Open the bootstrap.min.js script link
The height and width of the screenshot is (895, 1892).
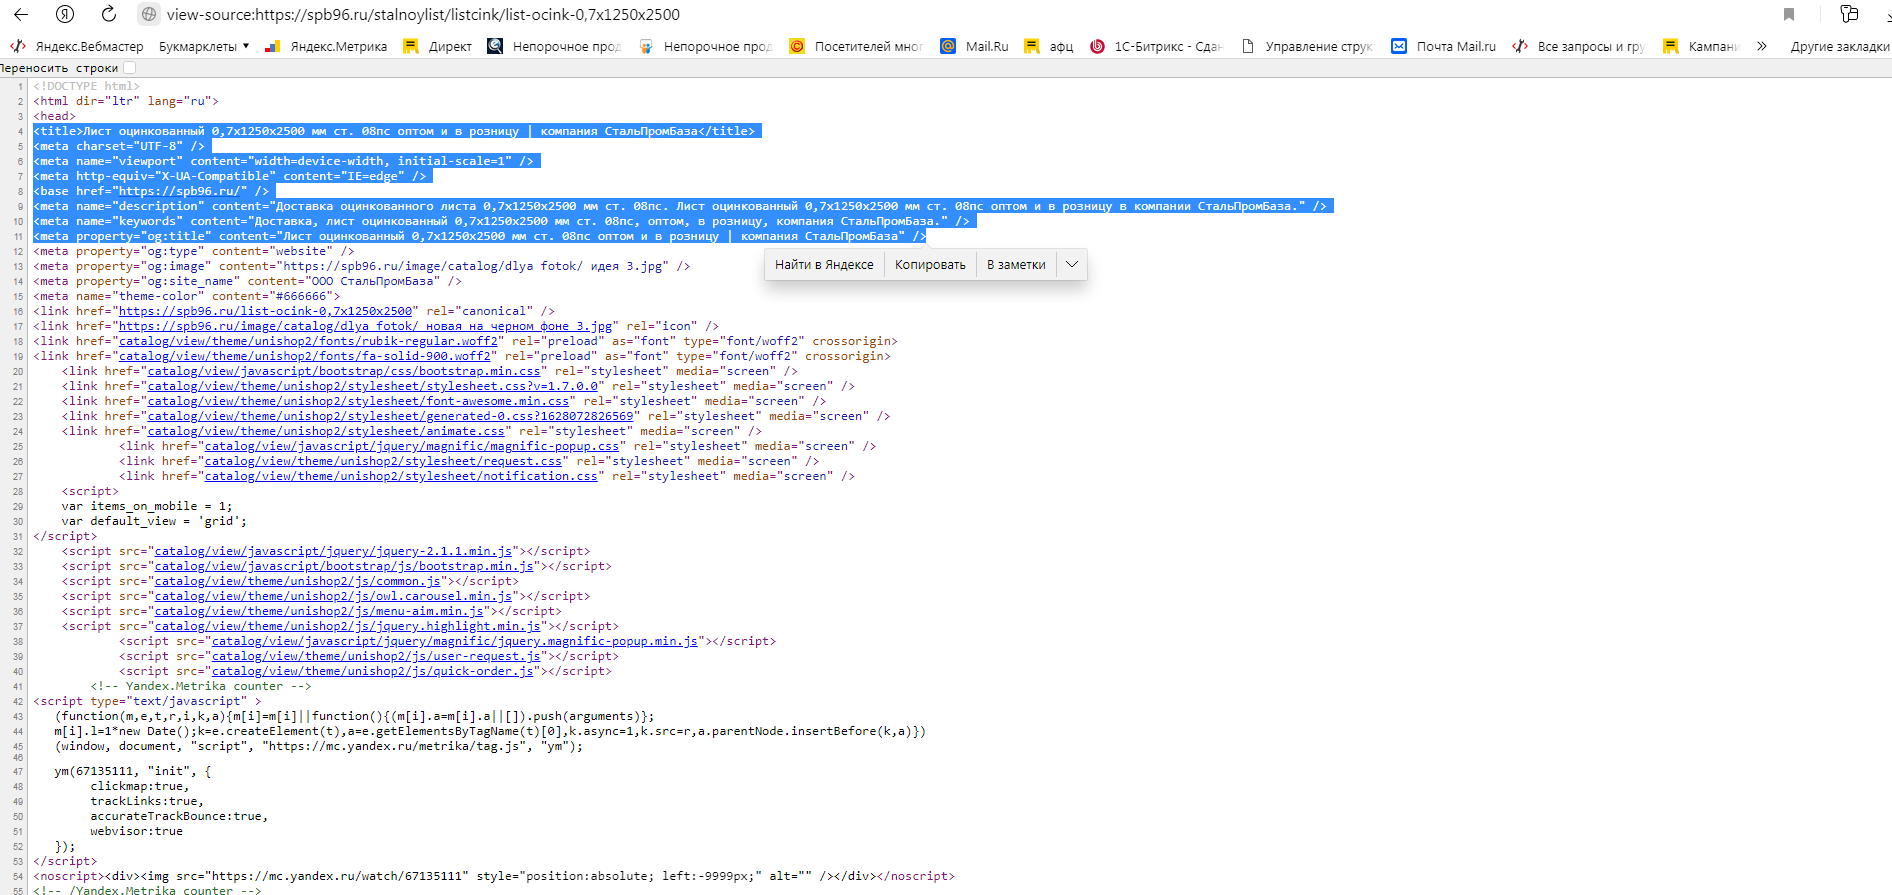click(344, 566)
